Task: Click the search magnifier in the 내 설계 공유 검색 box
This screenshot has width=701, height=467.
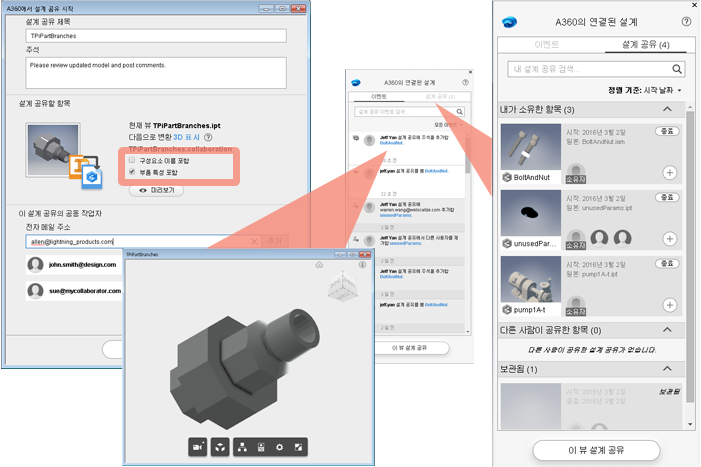Action: point(677,69)
